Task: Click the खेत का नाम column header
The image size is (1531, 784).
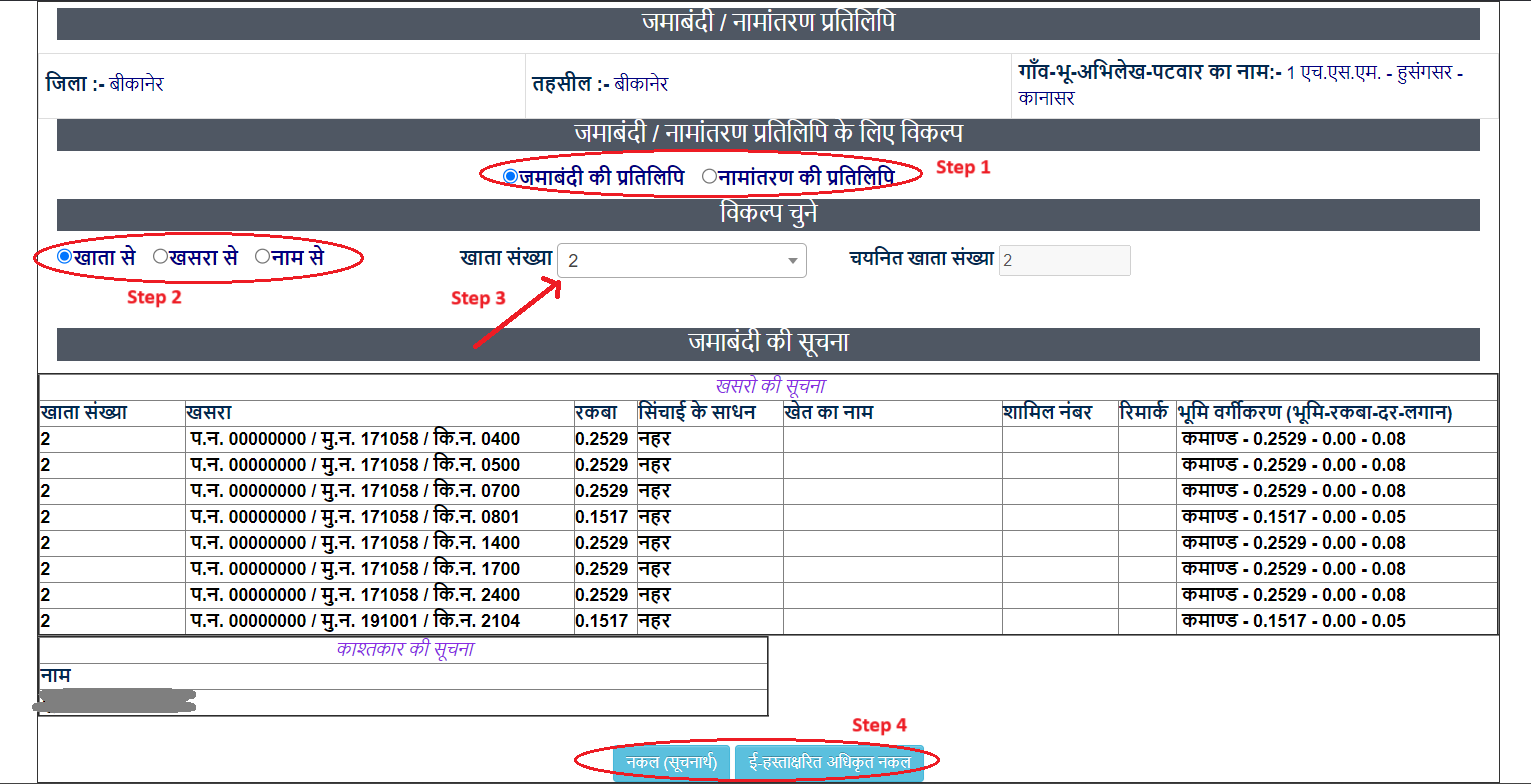Action: pos(829,413)
